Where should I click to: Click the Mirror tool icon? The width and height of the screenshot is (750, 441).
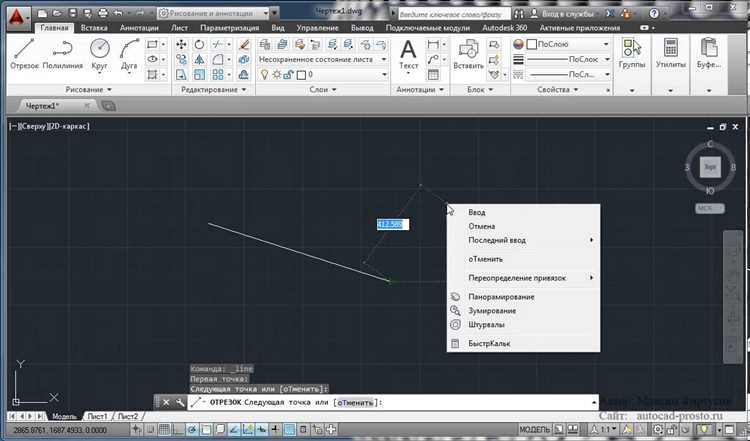[199, 60]
